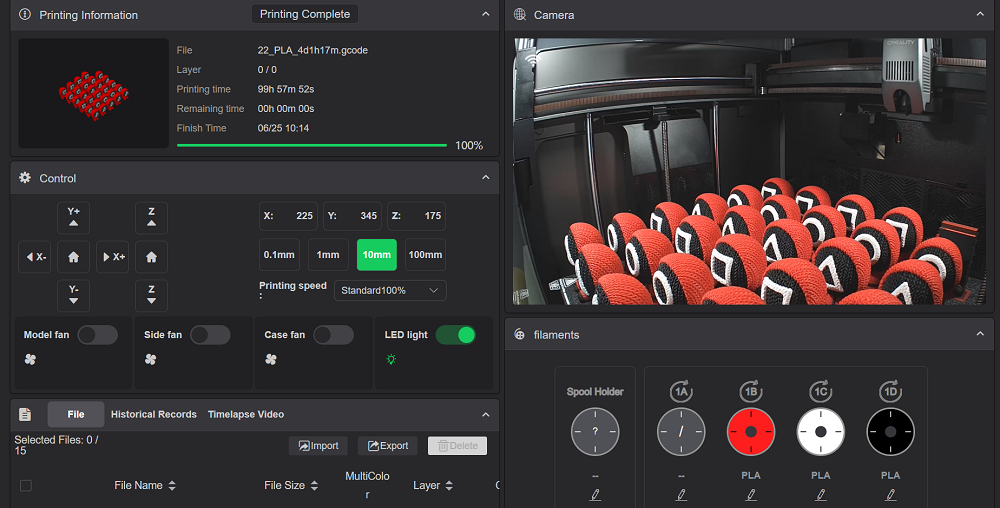Viewport: 1000px width, 508px height.
Task: Select the 100mm step distance
Action: 425,255
